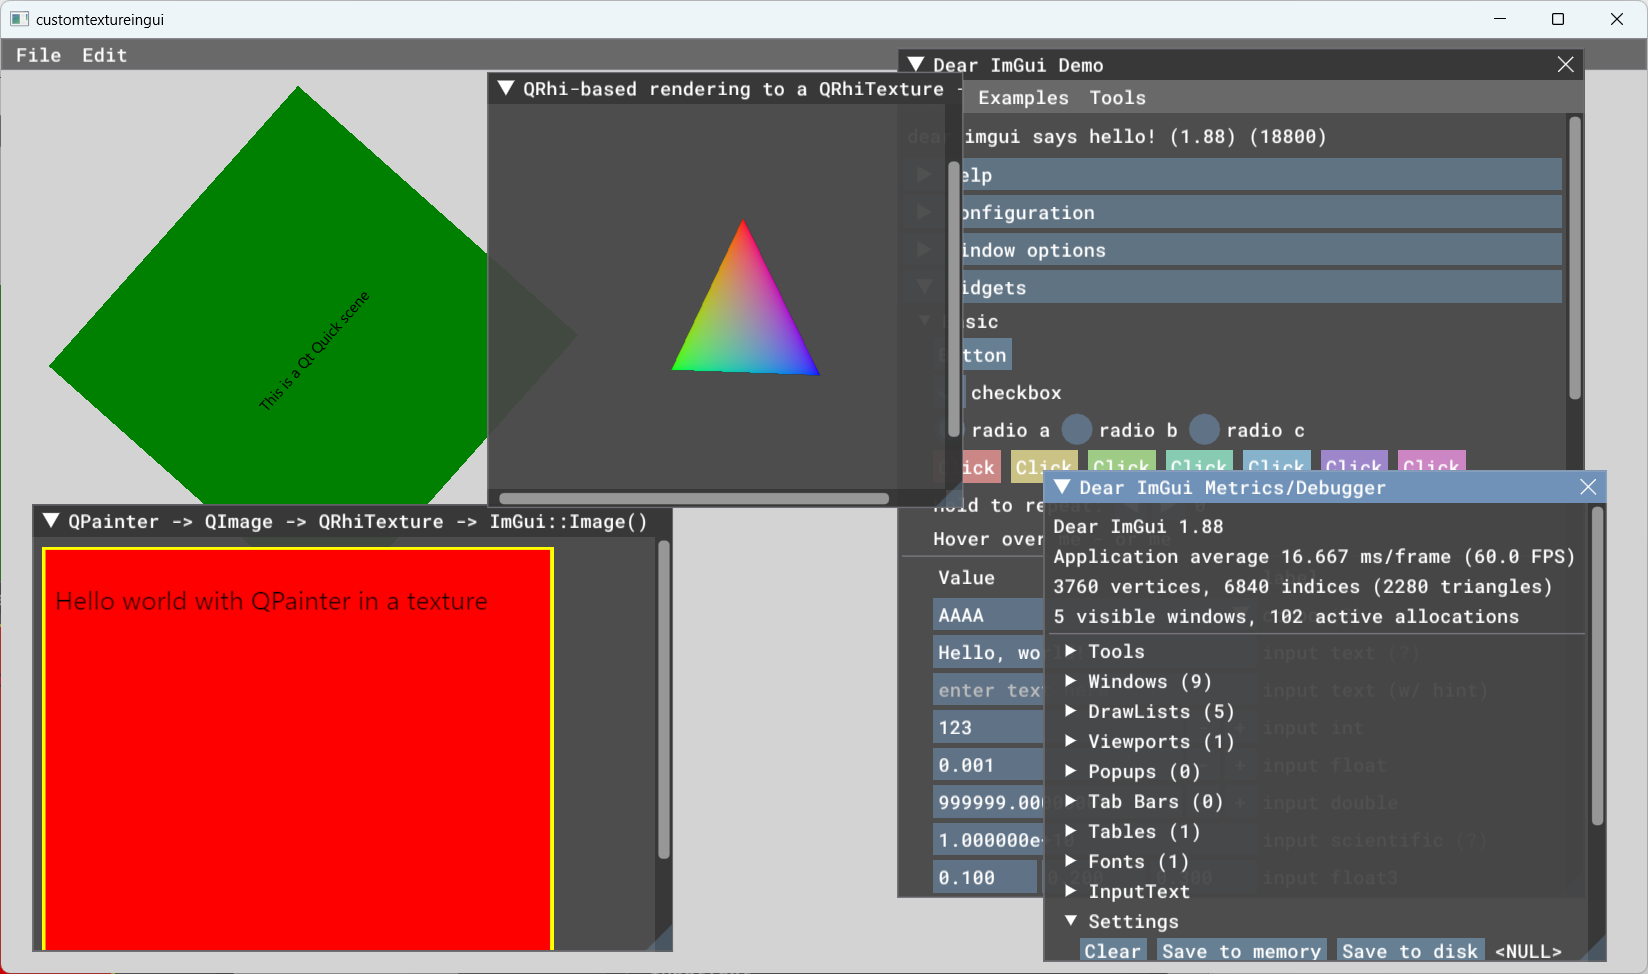Minimize the customtextureingui window
This screenshot has height=974, width=1648.
click(1501, 19)
